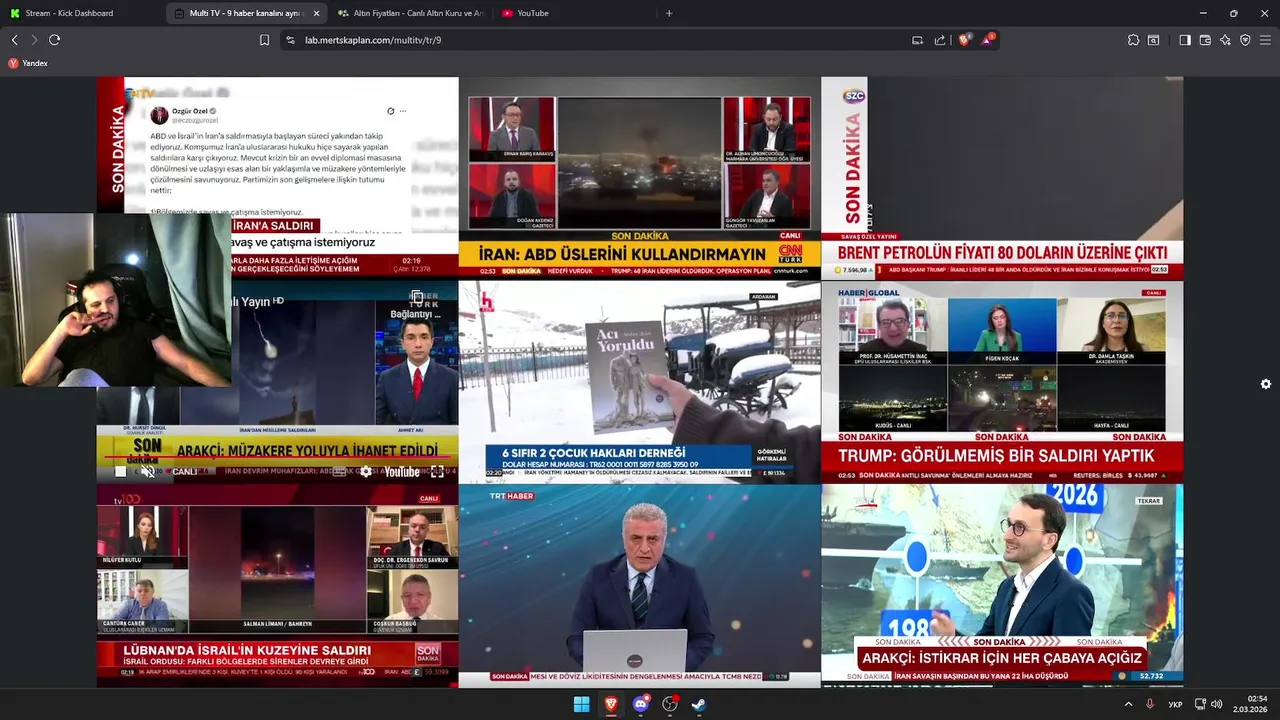
Task: Open video on YouTube via logo
Action: 402,472
